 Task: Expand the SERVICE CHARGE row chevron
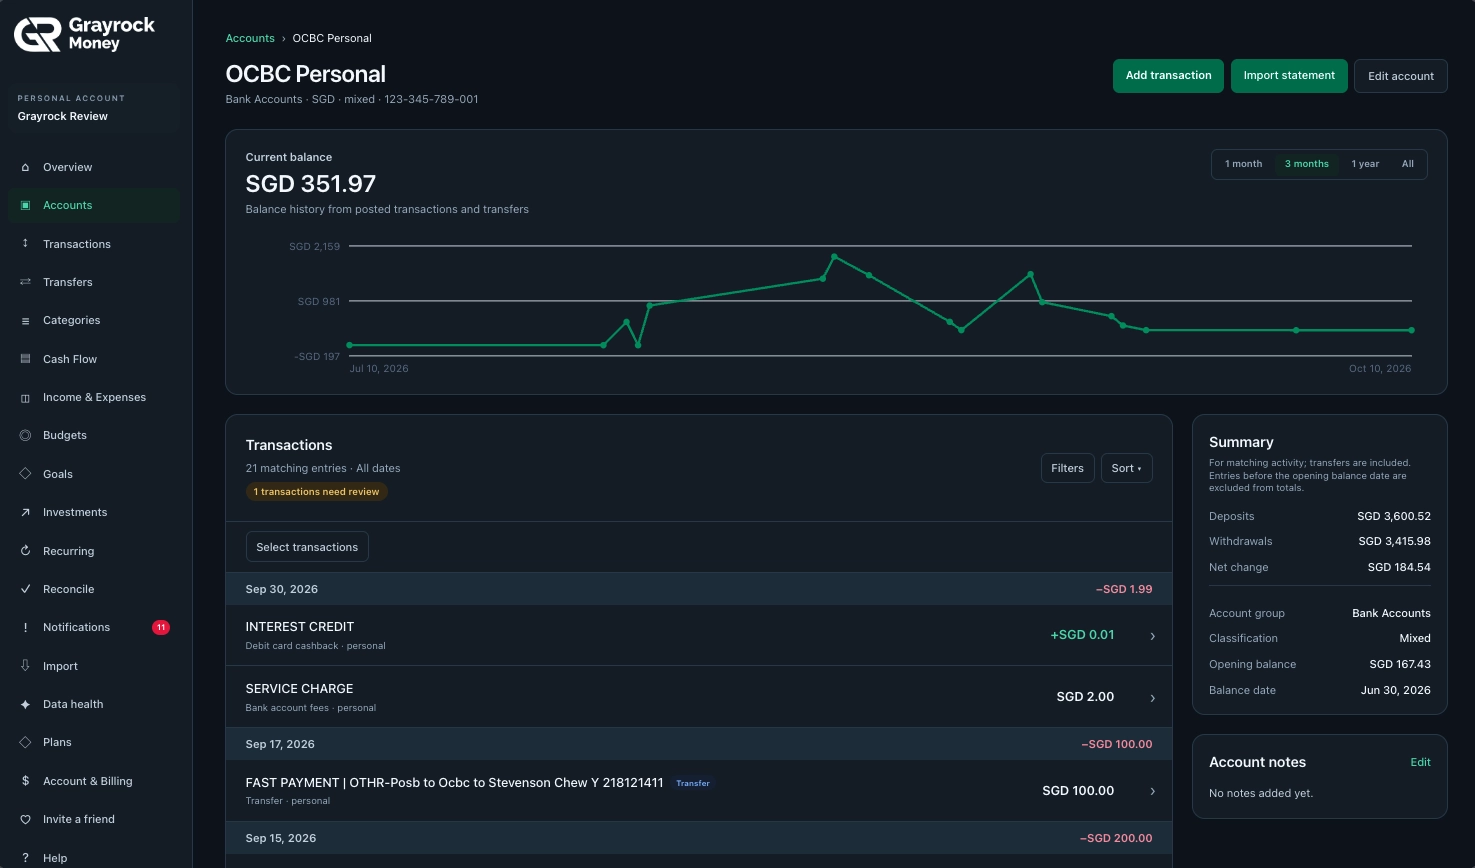(x=1152, y=698)
